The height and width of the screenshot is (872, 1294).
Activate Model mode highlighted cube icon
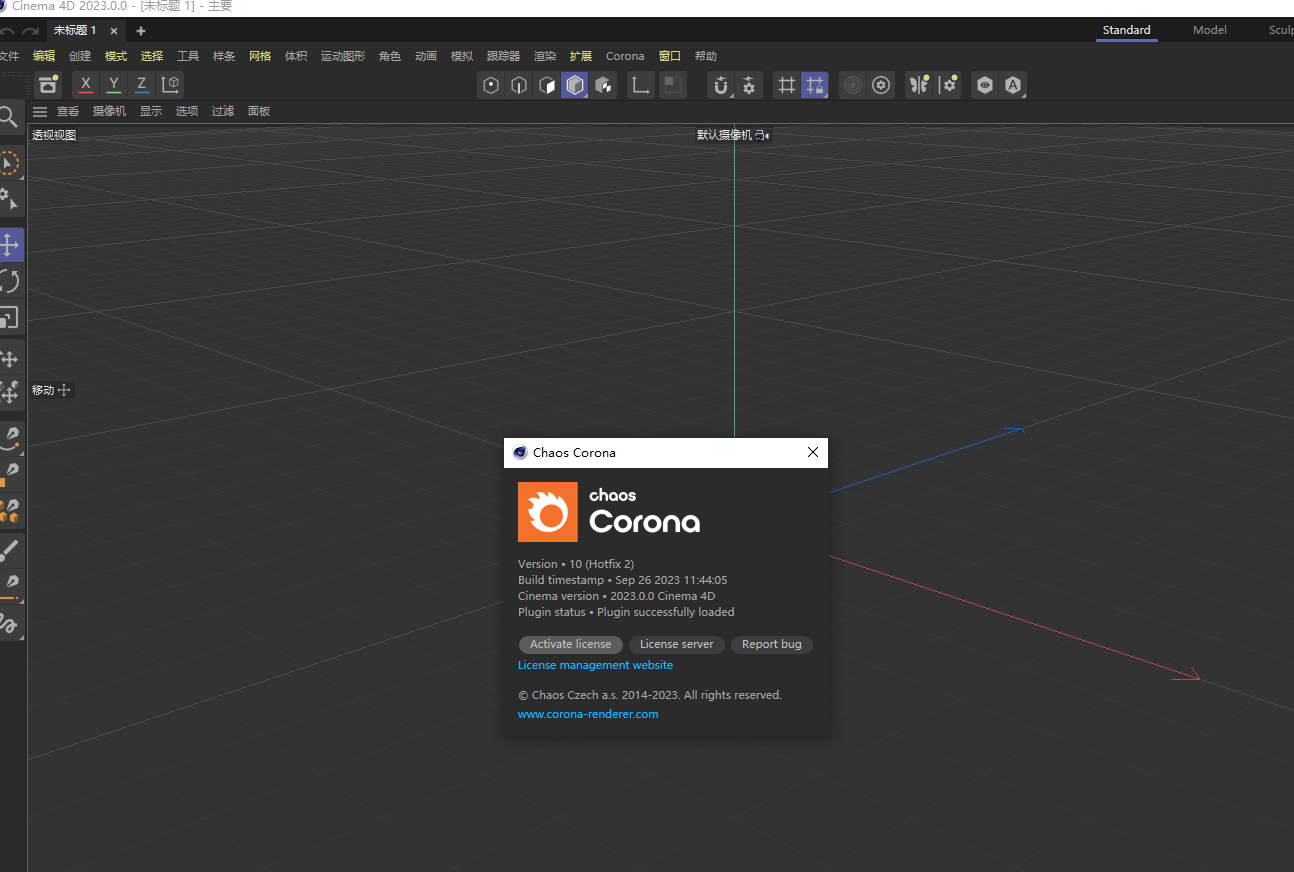[x=574, y=85]
